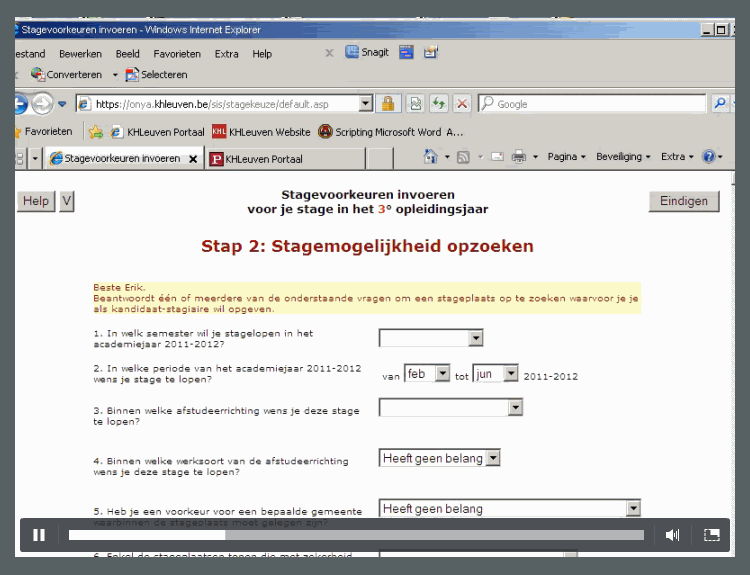The width and height of the screenshot is (750, 575).
Task: Open KHLeuven Portaal favorite link
Action: (x=157, y=132)
